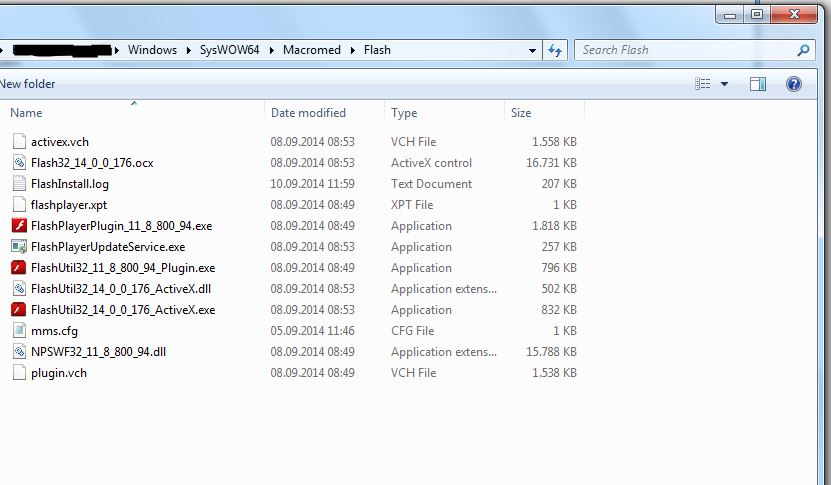Click the refresh button beside address bar

[x=555, y=50]
